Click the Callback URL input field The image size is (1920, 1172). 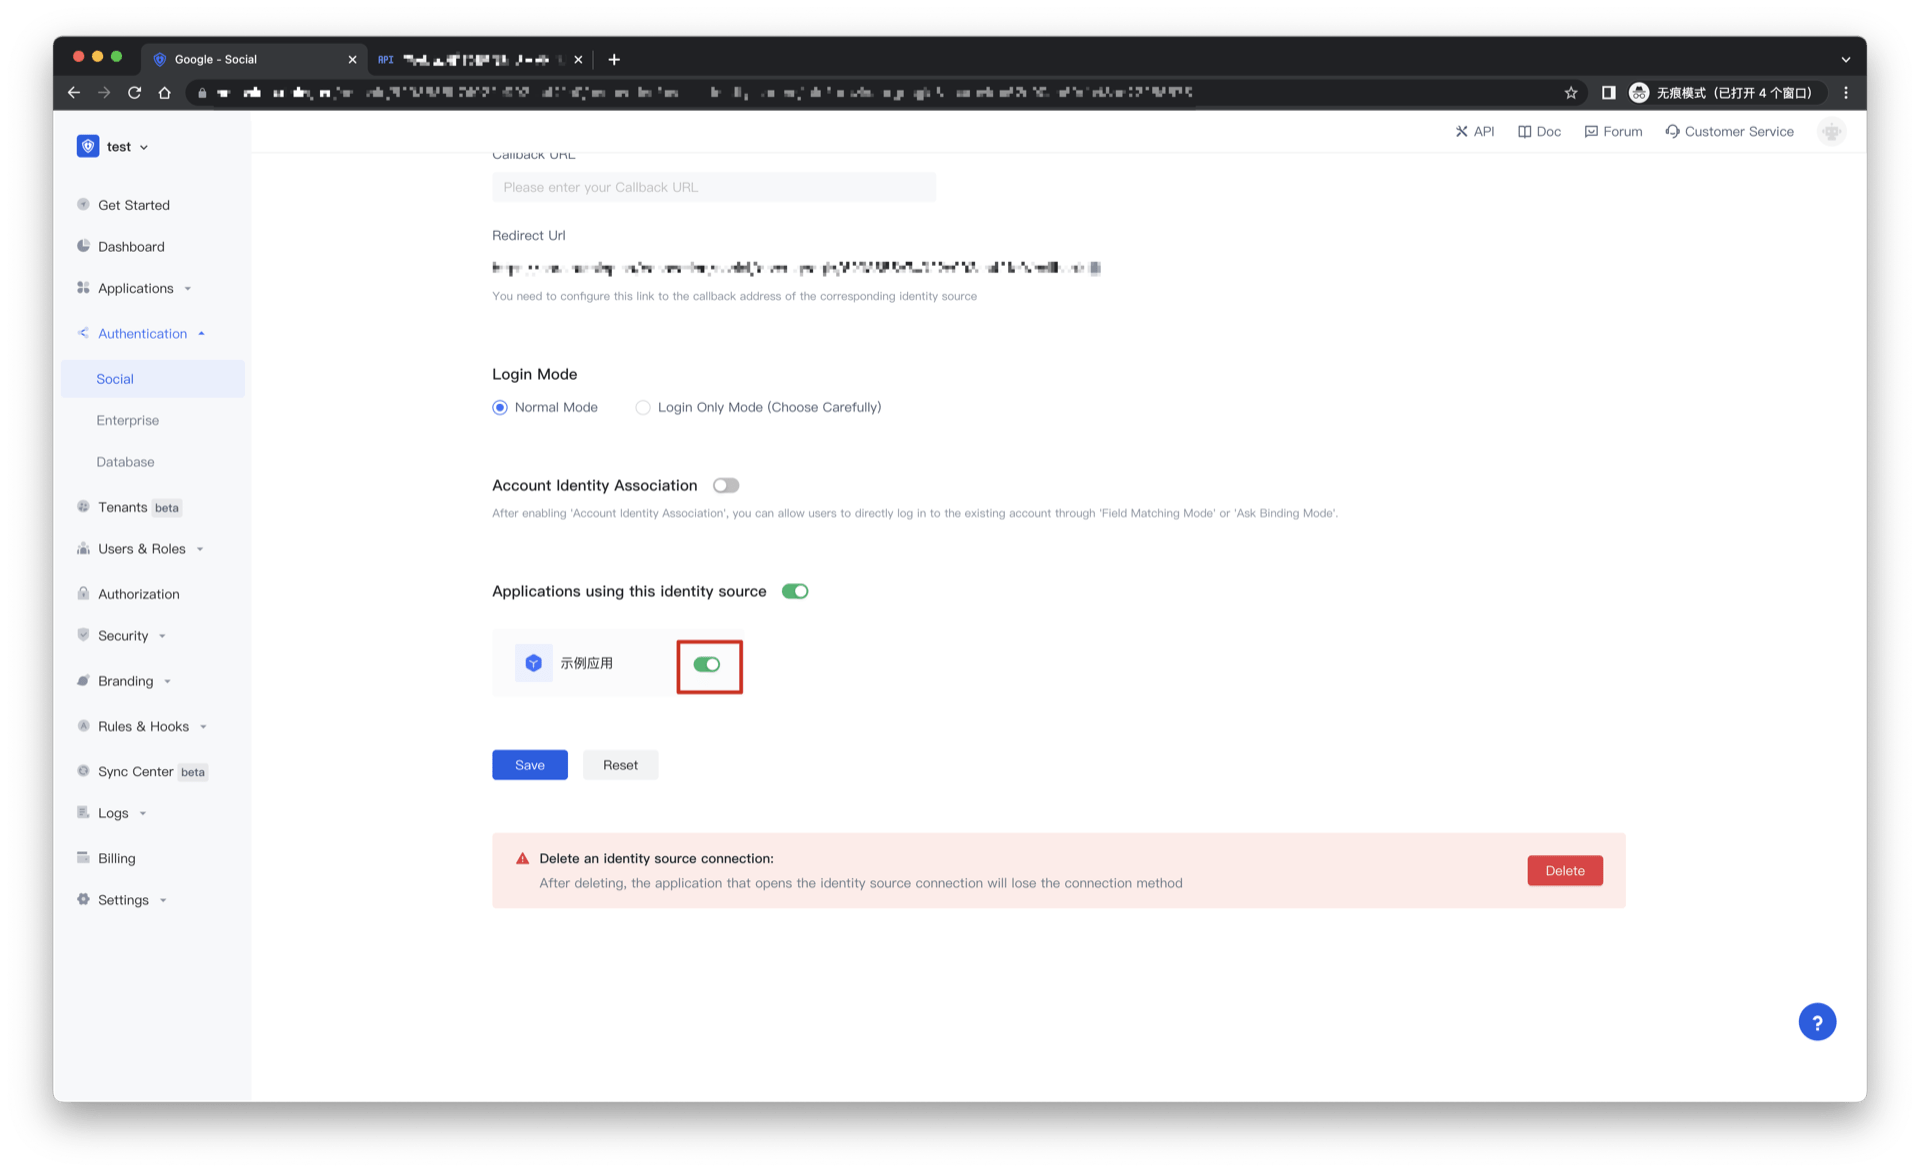click(x=713, y=187)
